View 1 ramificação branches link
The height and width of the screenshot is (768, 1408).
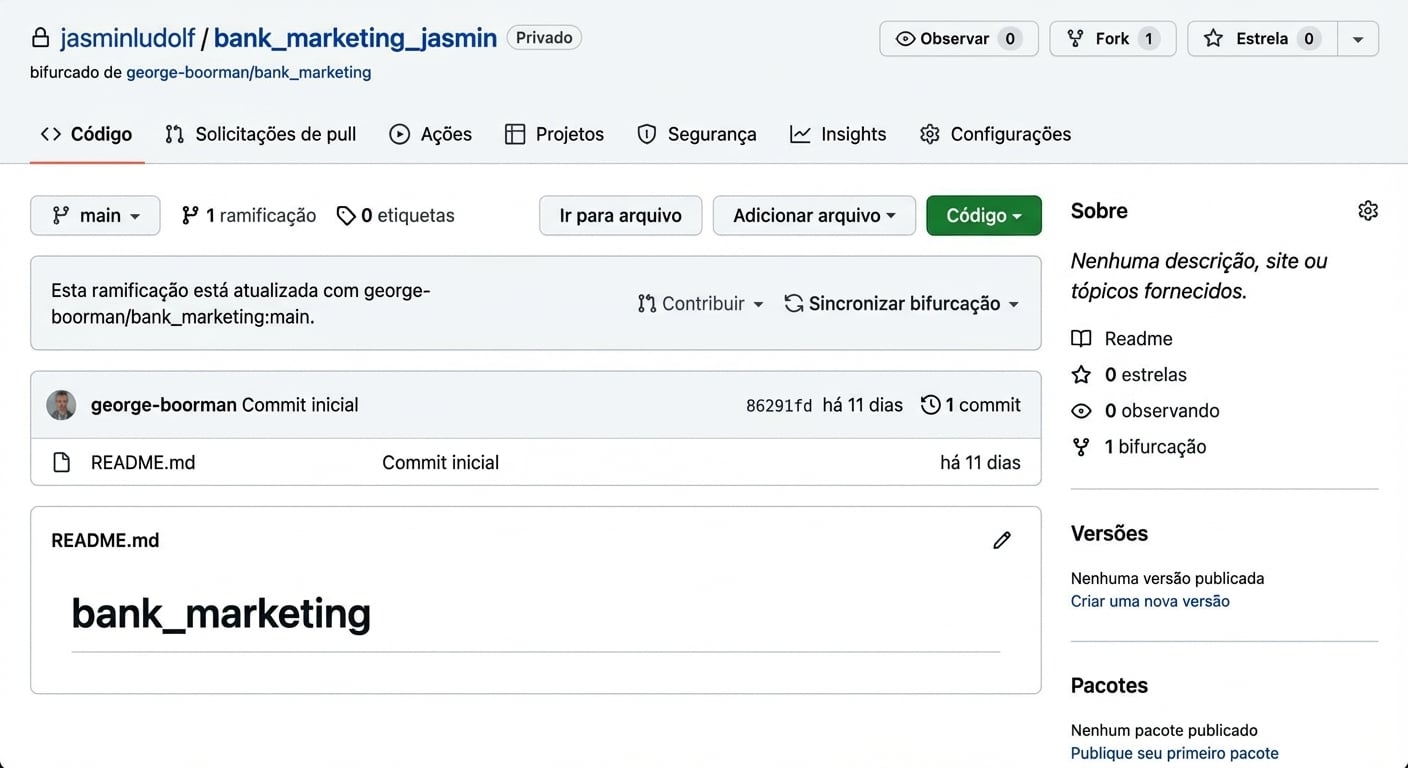[x=248, y=215]
